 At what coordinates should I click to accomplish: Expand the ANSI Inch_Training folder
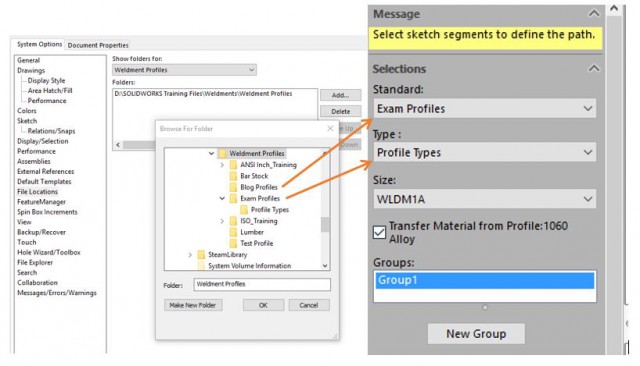coord(222,165)
